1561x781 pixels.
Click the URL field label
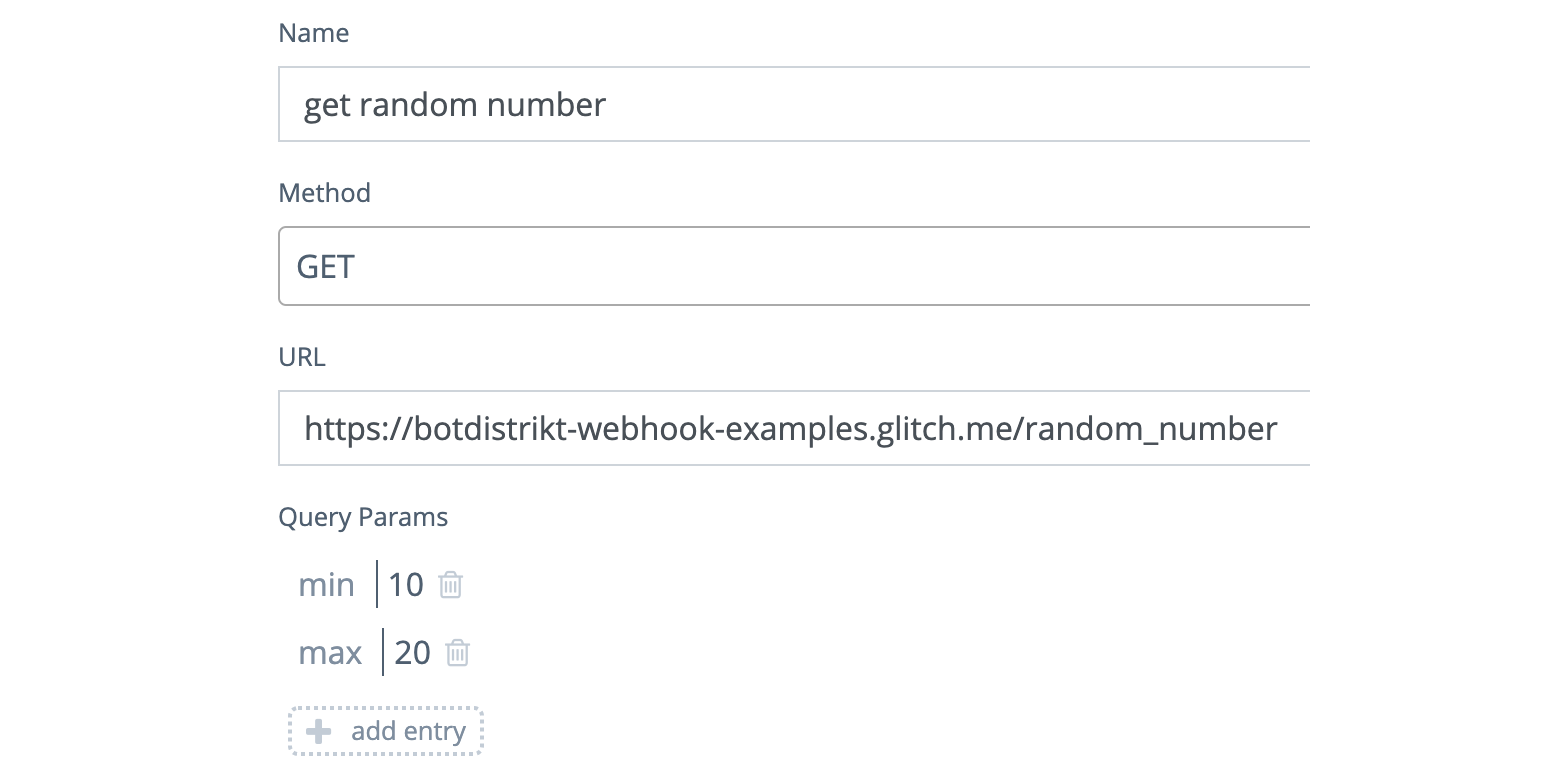tap(302, 357)
